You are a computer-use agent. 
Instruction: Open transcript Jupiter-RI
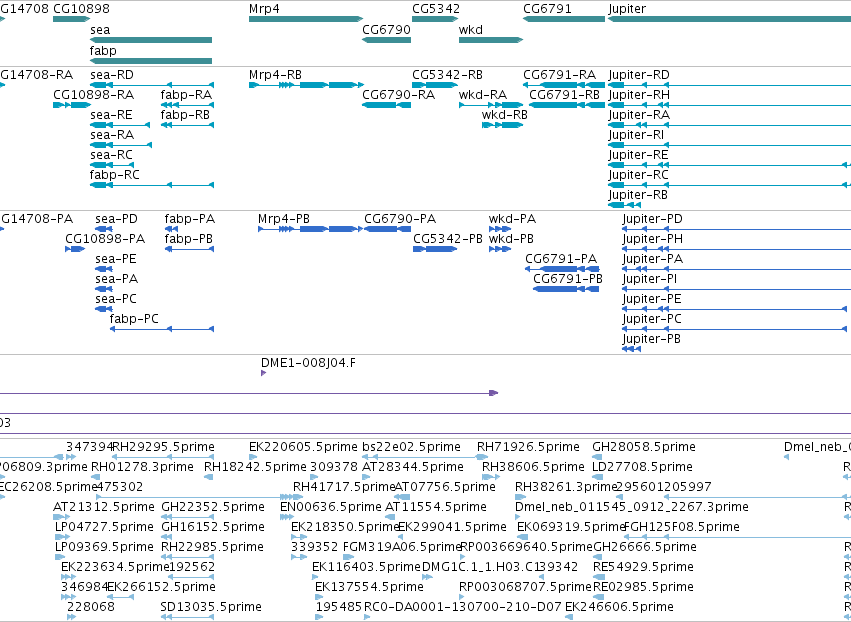(x=636, y=135)
